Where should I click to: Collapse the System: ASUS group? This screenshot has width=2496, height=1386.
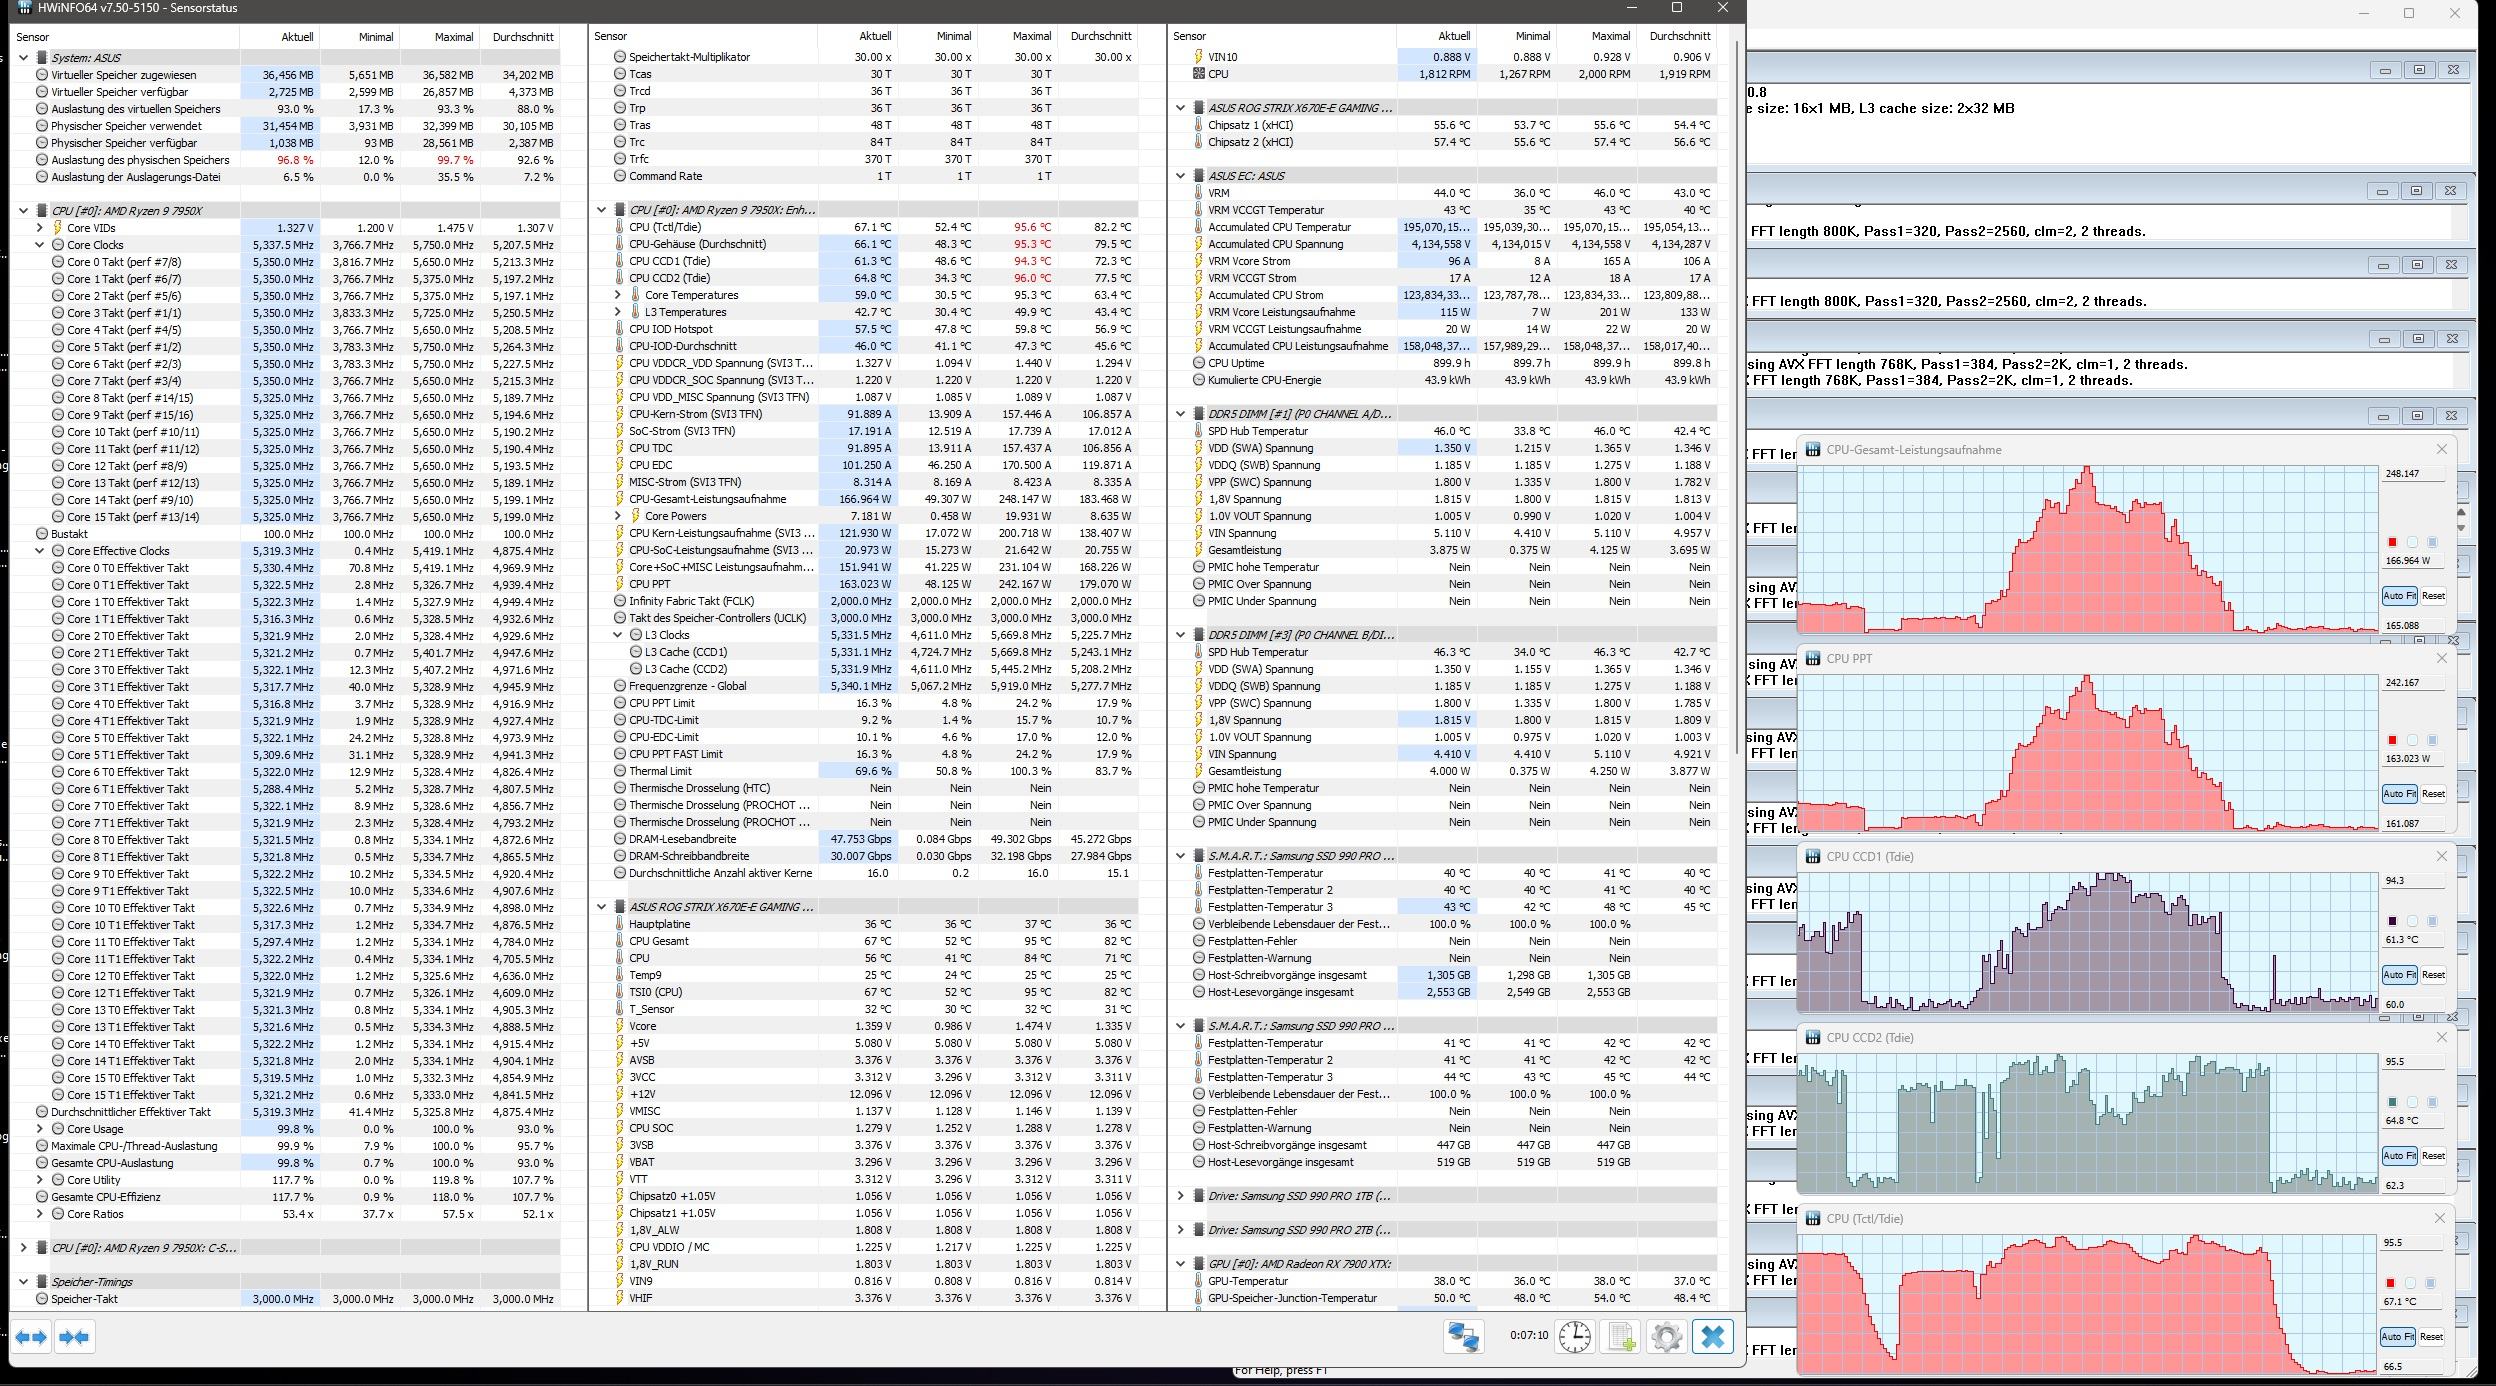[x=24, y=58]
